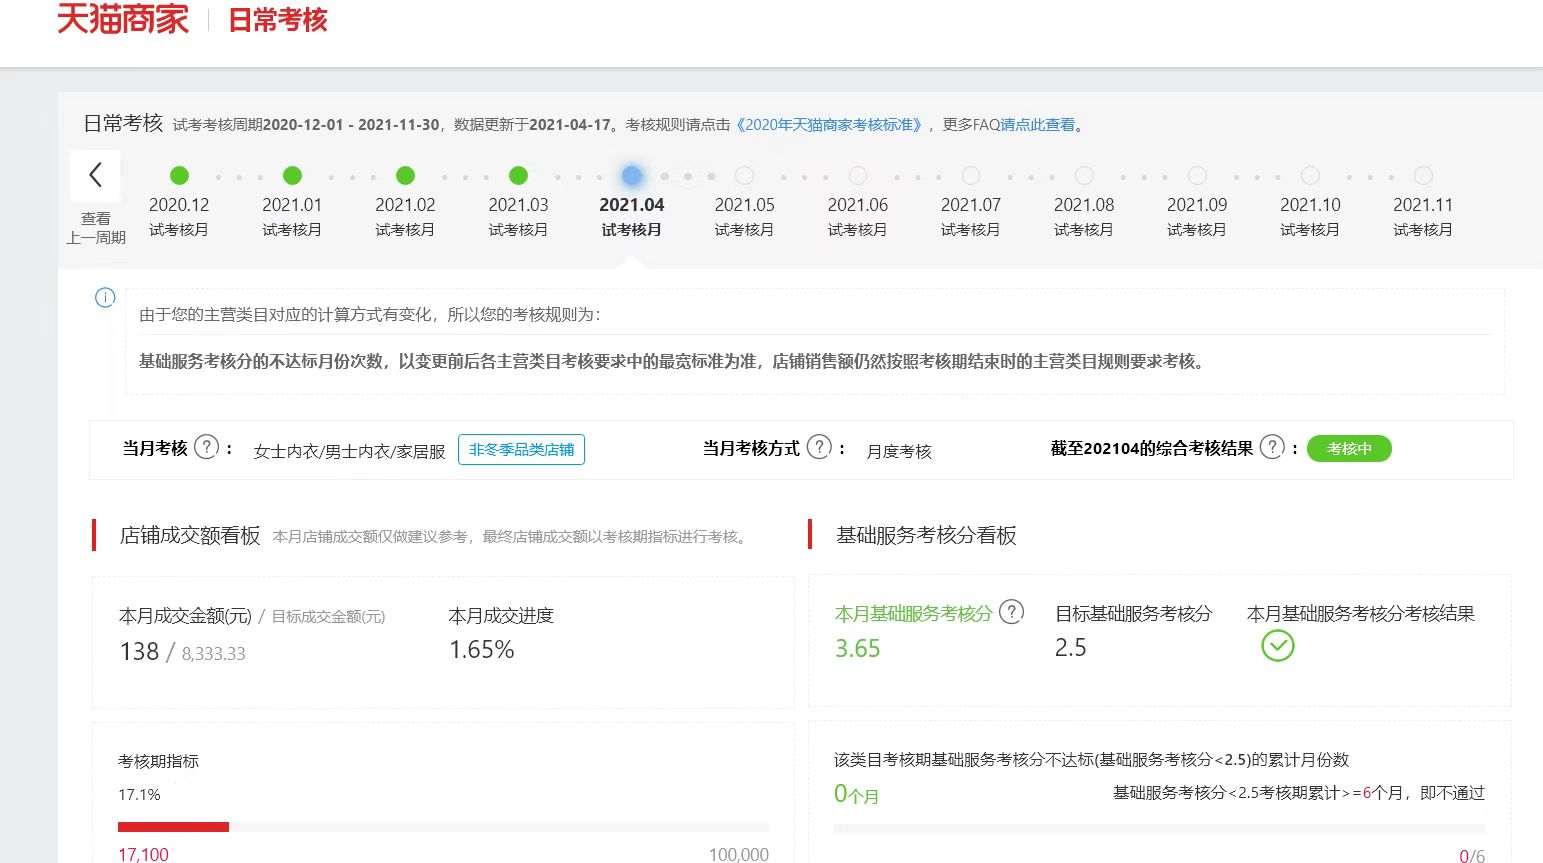Click 查看上一周期 label

(96, 228)
